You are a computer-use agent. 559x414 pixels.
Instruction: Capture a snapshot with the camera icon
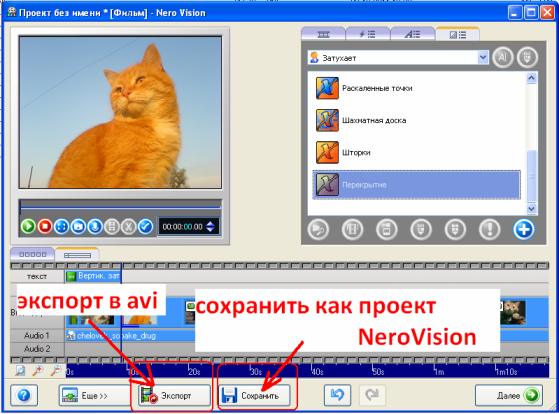point(78,226)
